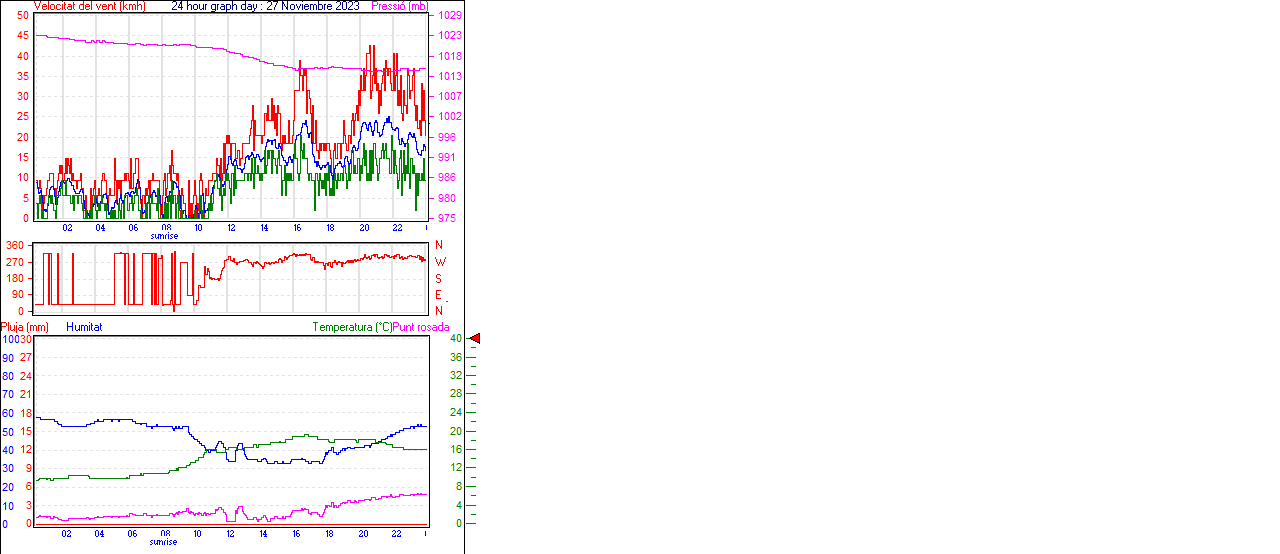Select the 40 value on green temperature scale
1280x554 pixels.
click(455, 339)
